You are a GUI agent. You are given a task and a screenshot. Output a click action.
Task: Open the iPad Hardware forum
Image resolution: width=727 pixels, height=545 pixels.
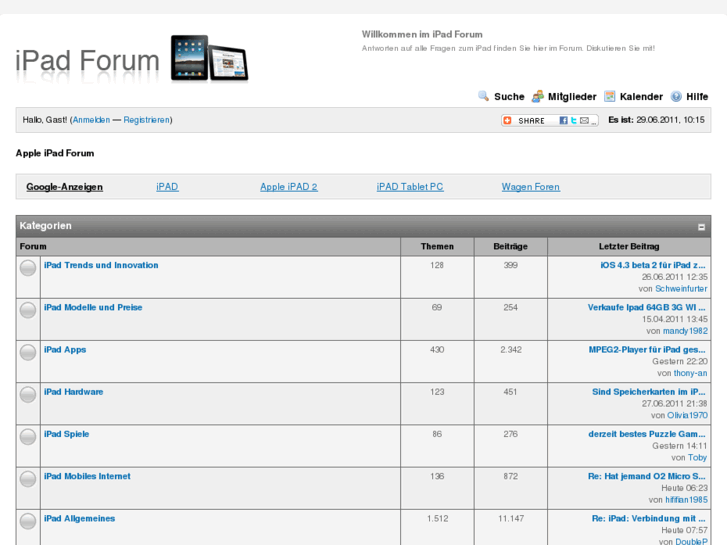[x=73, y=392]
